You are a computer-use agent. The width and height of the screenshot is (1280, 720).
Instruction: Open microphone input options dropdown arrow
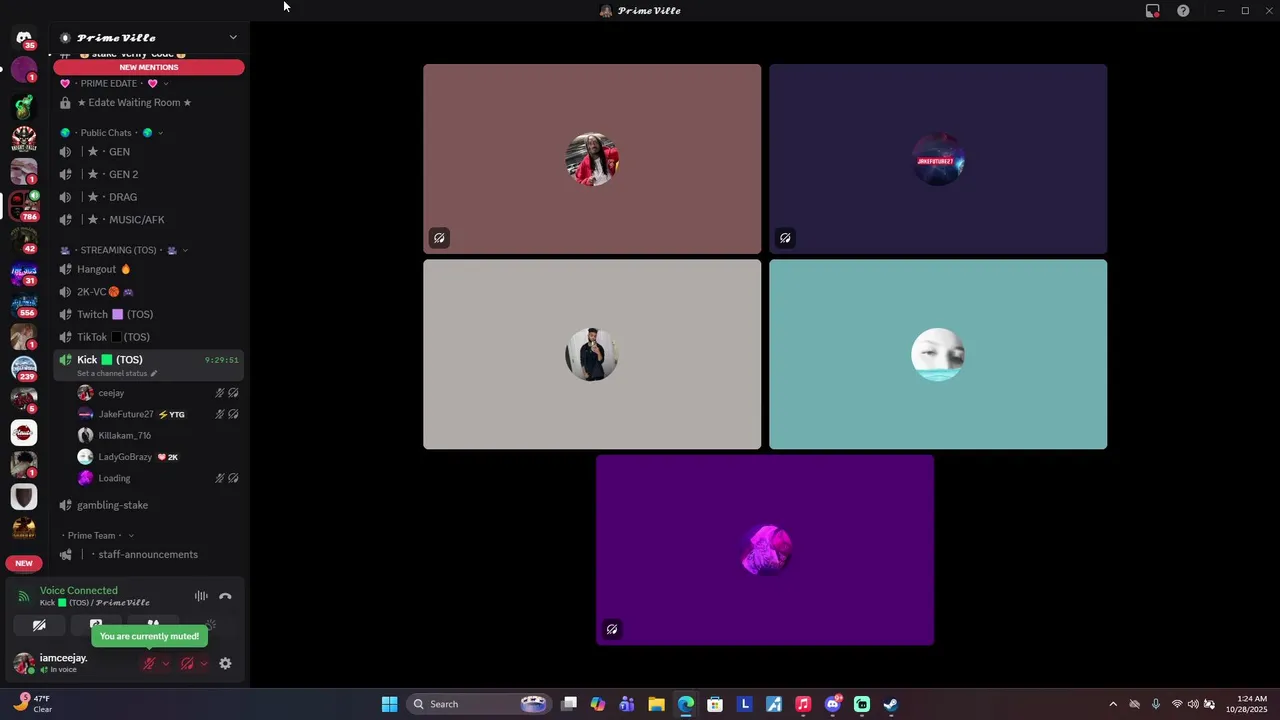pos(166,663)
